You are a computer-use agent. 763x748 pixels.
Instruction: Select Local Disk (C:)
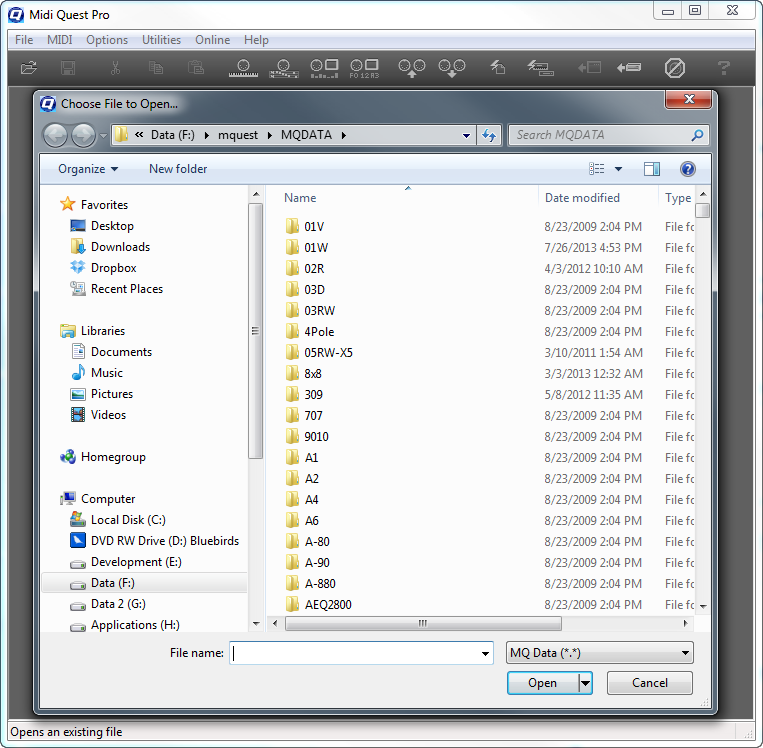[x=118, y=520]
